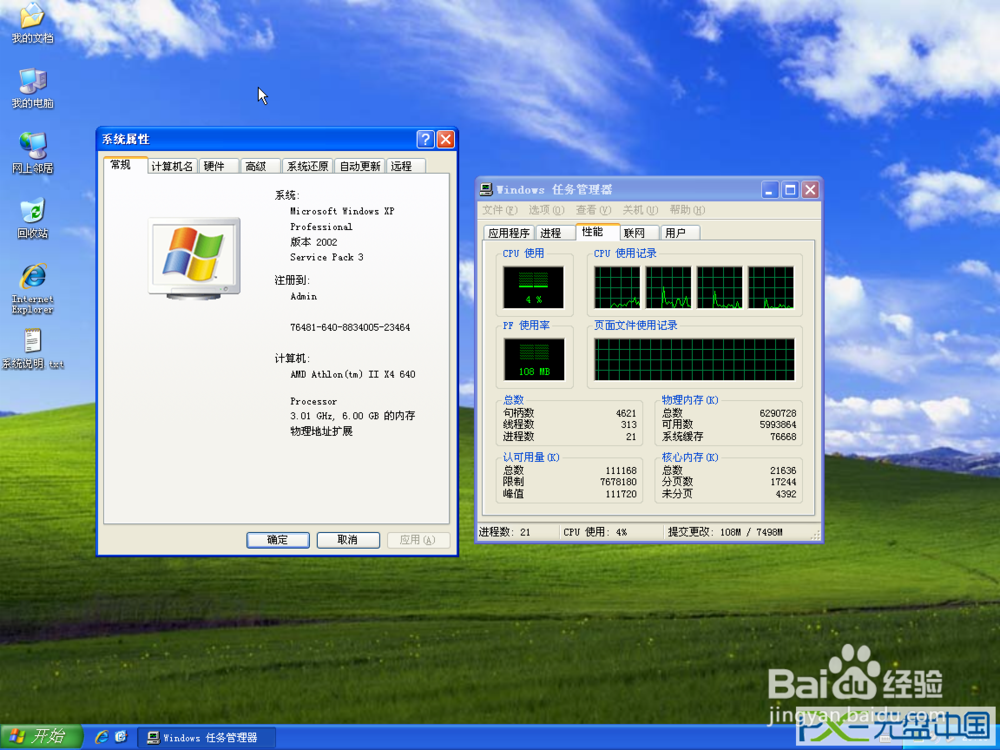Click the 分页数 17244 row
The height and width of the screenshot is (750, 1000).
point(729,482)
